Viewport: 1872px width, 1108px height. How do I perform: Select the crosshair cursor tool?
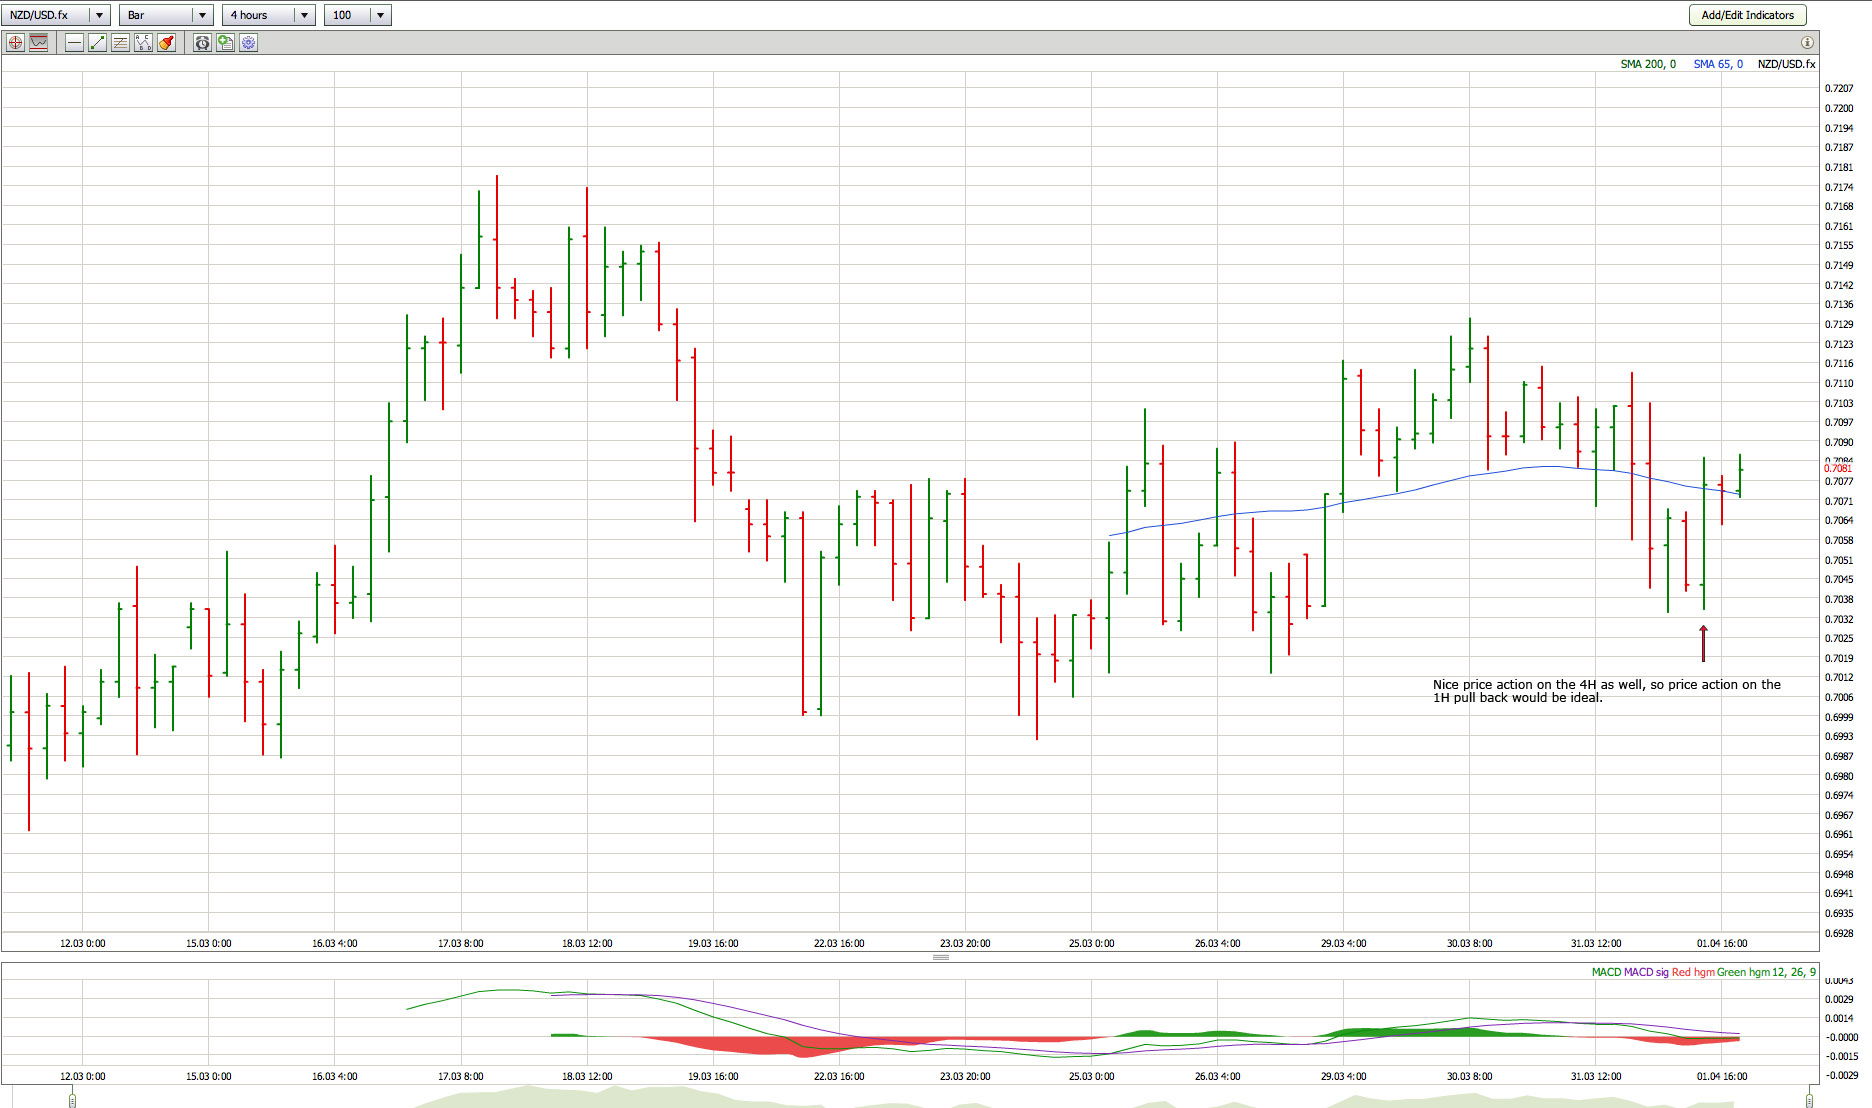(15, 43)
